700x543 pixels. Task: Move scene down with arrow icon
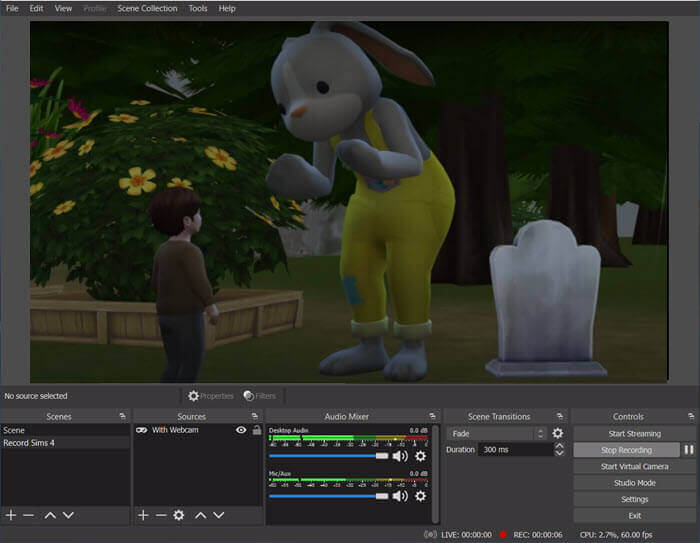click(x=68, y=515)
